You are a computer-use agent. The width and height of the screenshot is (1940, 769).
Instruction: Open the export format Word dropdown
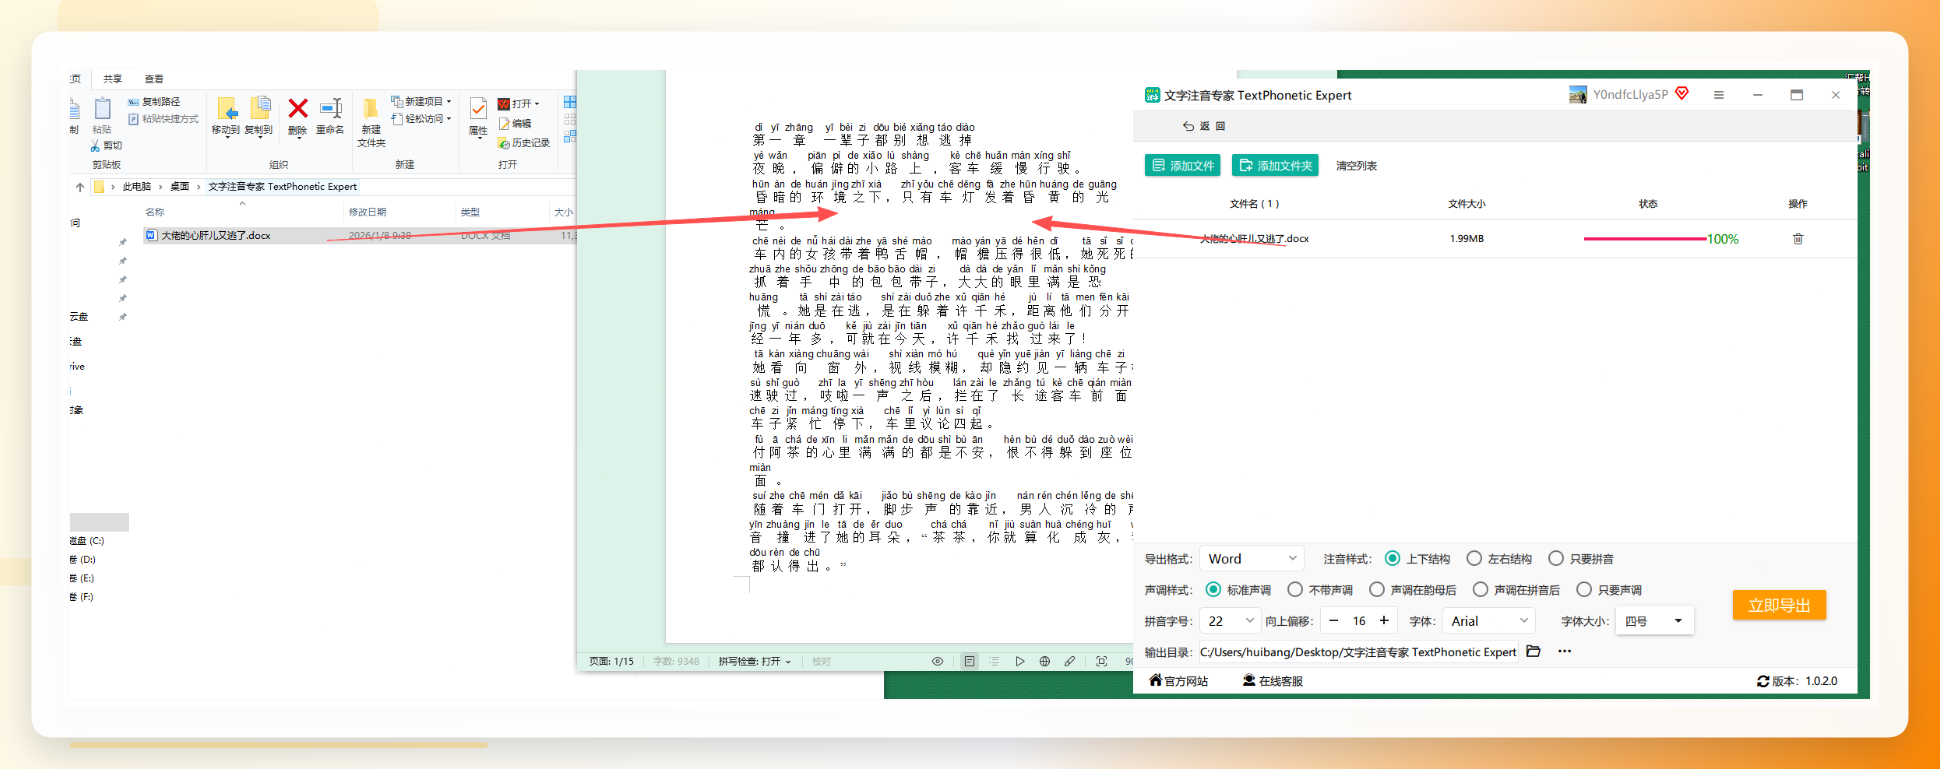point(1252,559)
